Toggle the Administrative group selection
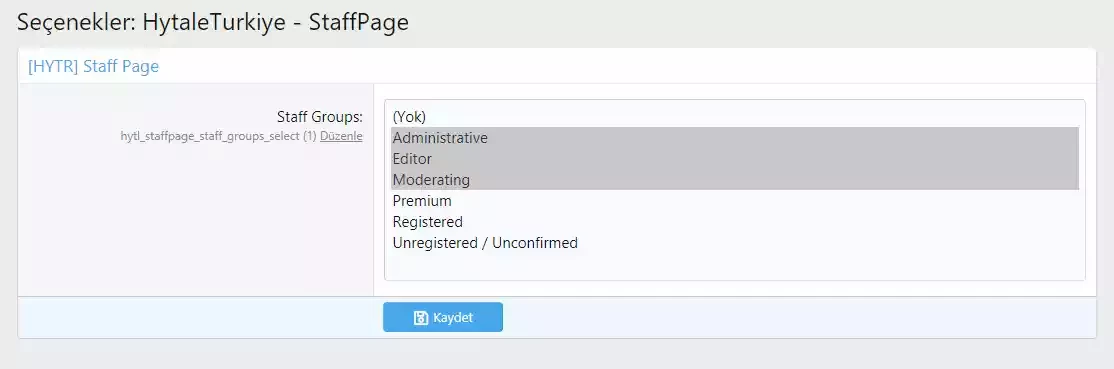This screenshot has width=1114, height=369. click(x=735, y=138)
